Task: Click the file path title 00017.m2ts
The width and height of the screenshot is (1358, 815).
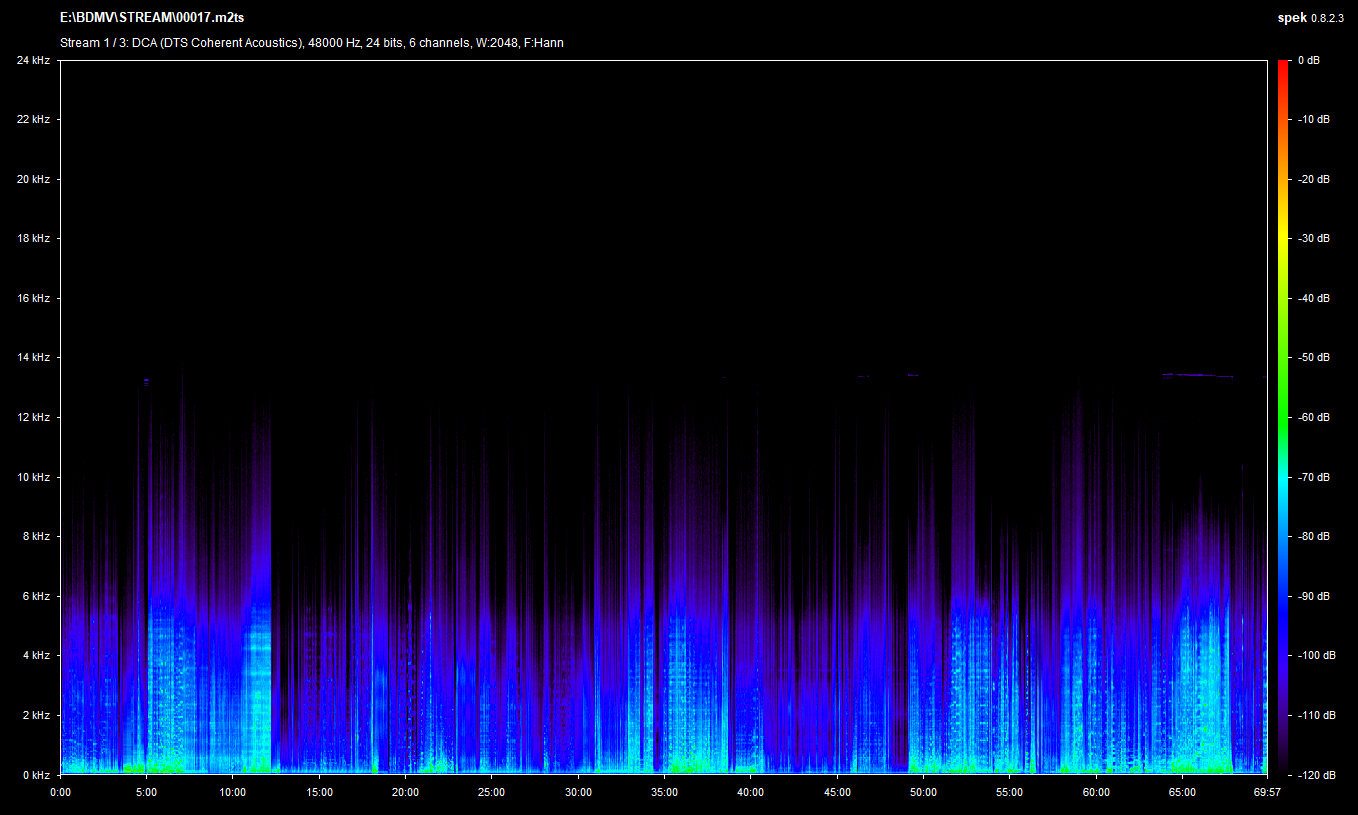Action: [x=152, y=17]
